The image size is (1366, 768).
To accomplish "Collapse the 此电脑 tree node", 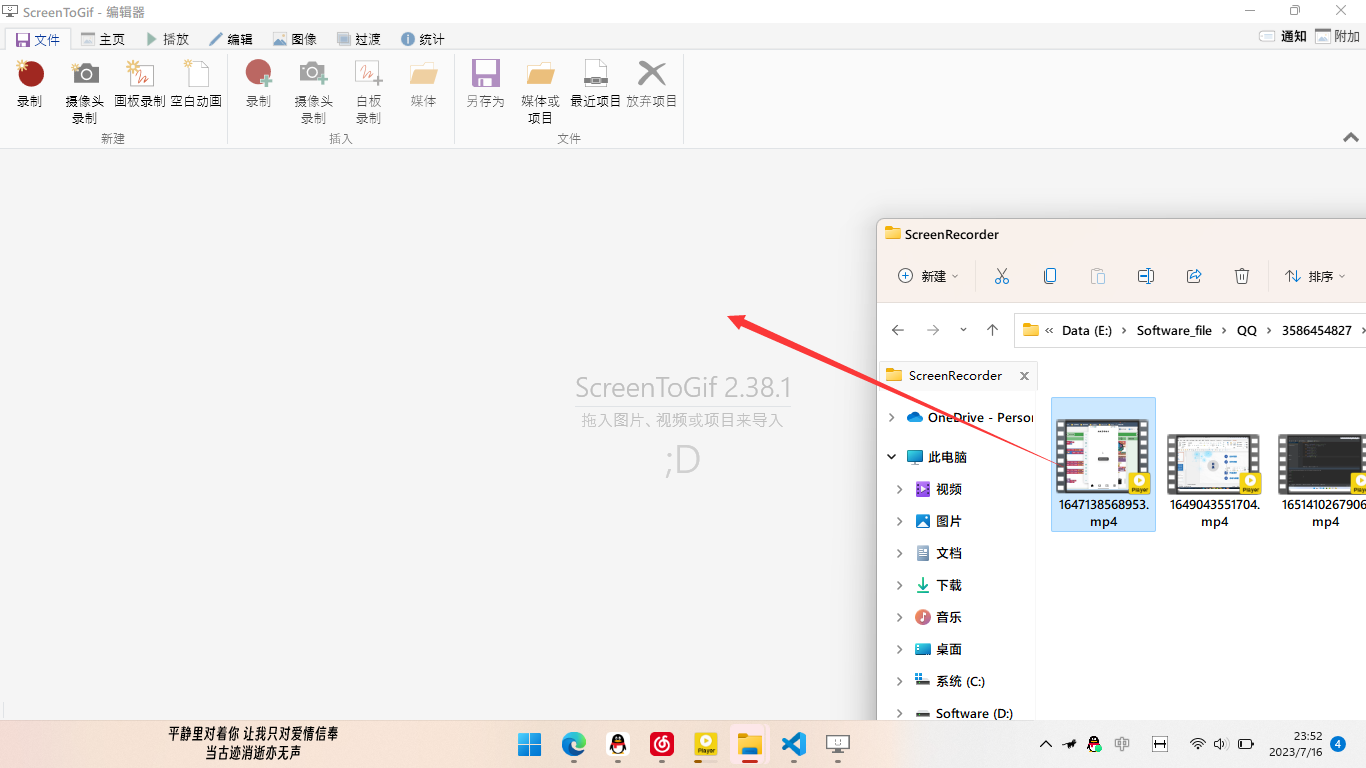I will 892,457.
